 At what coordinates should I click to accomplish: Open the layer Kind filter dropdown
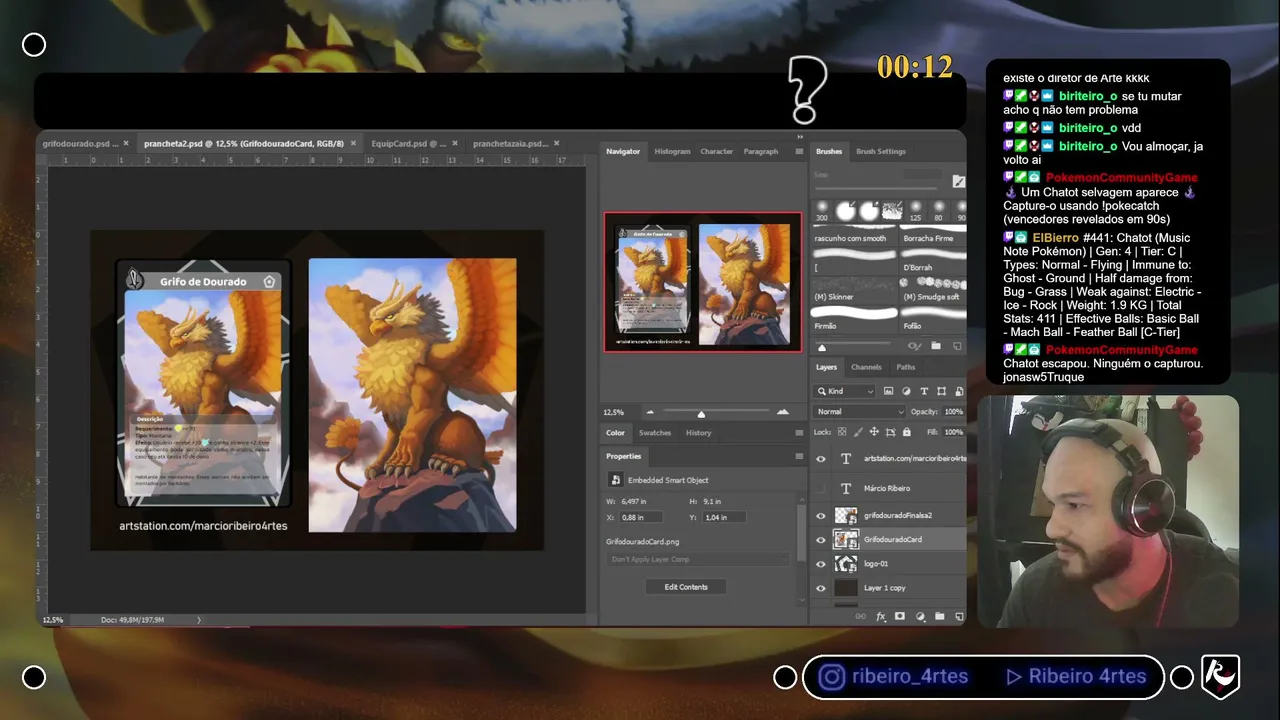[x=846, y=391]
